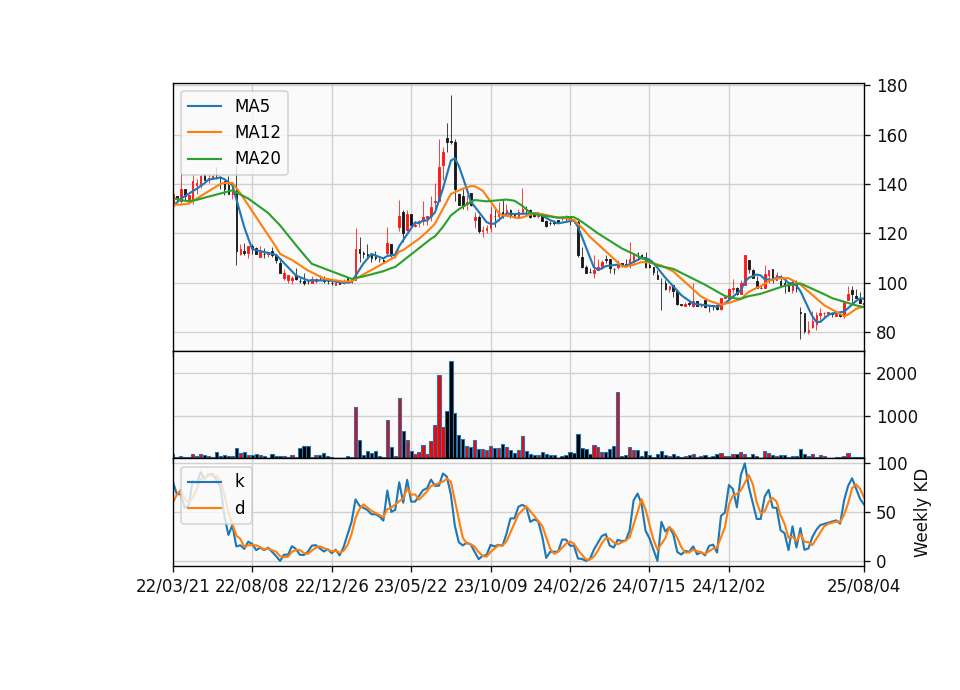This screenshot has width=960, height=690.
Task: Click the 2000 volume axis label
Action: tap(896, 374)
